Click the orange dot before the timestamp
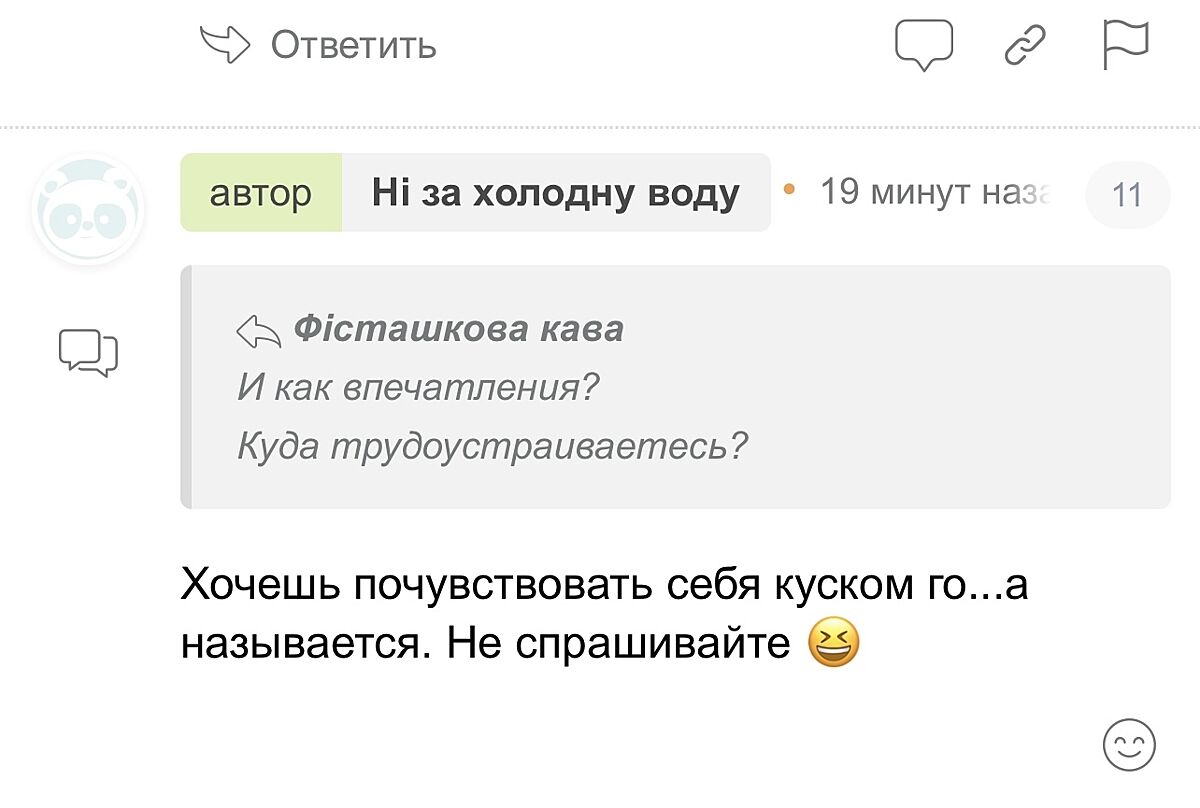This screenshot has height=808, width=1200. pyautogui.click(x=789, y=188)
